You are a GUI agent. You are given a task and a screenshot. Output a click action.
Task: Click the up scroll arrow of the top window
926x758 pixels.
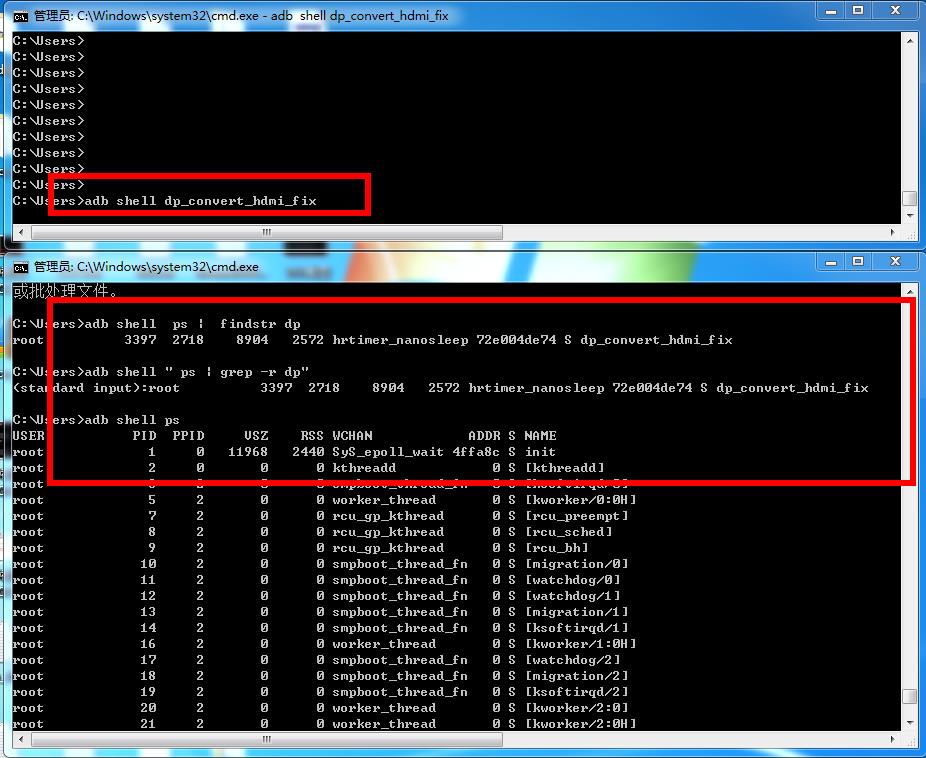pyautogui.click(x=910, y=40)
